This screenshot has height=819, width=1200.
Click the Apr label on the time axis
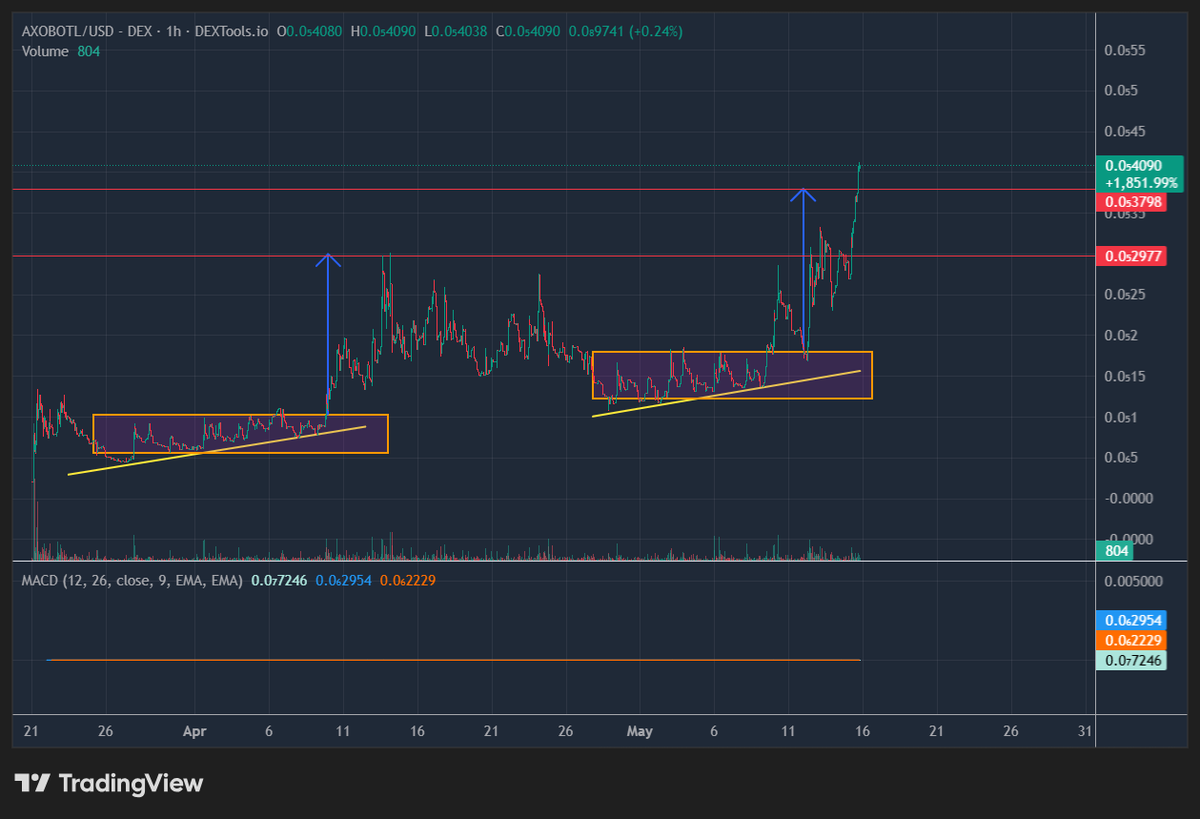pos(194,731)
